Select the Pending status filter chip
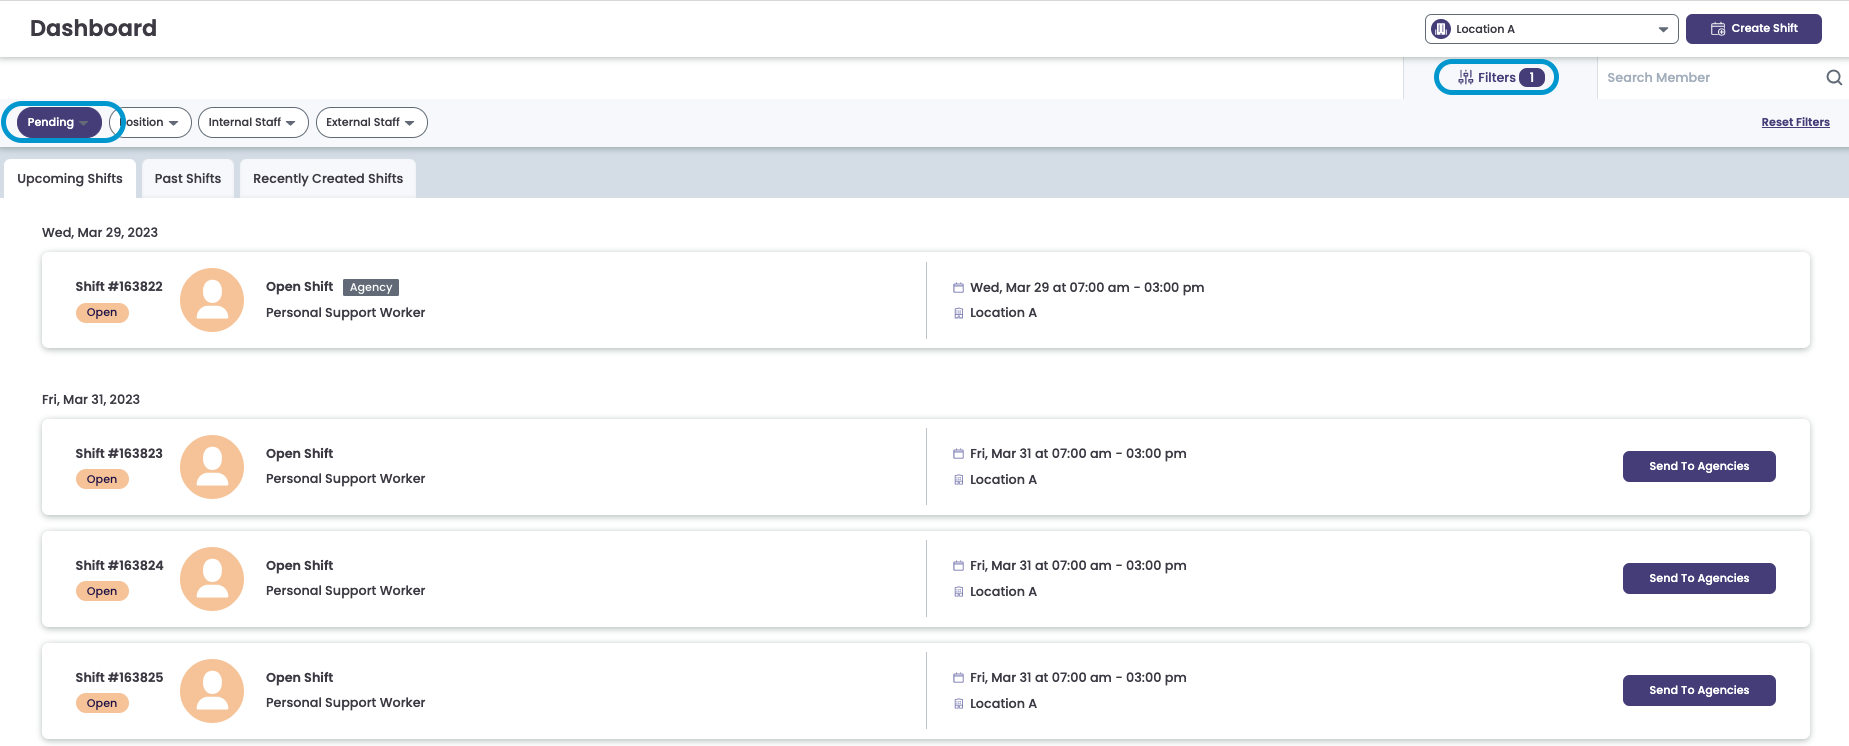This screenshot has height=746, width=1849. (59, 121)
